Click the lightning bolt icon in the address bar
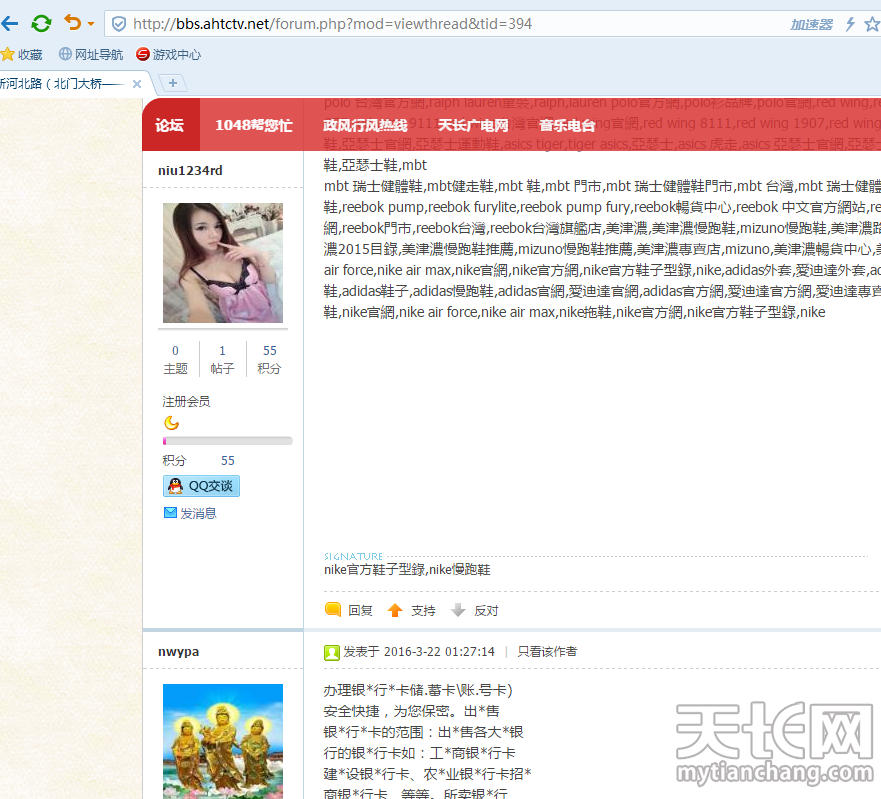The image size is (881, 799). [850, 24]
